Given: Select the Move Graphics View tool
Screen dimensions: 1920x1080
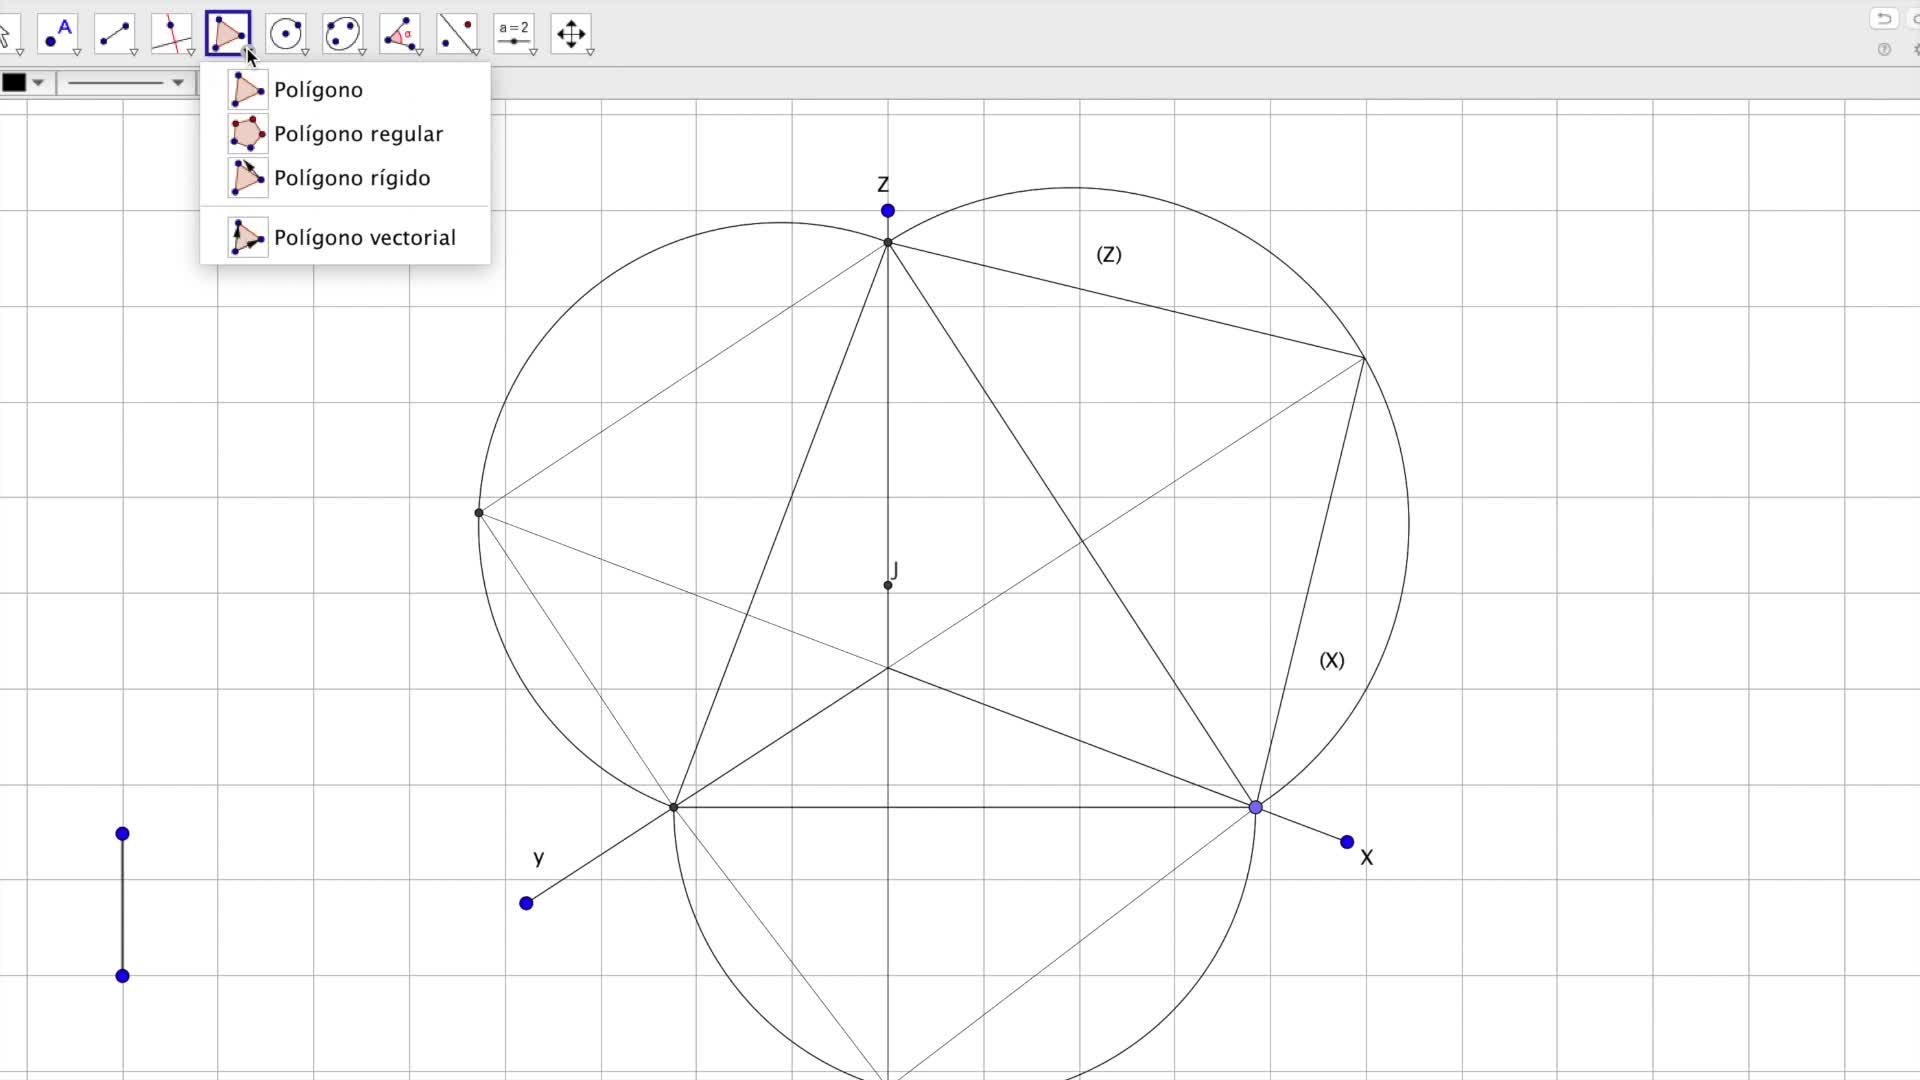Looking at the screenshot, I should (571, 34).
